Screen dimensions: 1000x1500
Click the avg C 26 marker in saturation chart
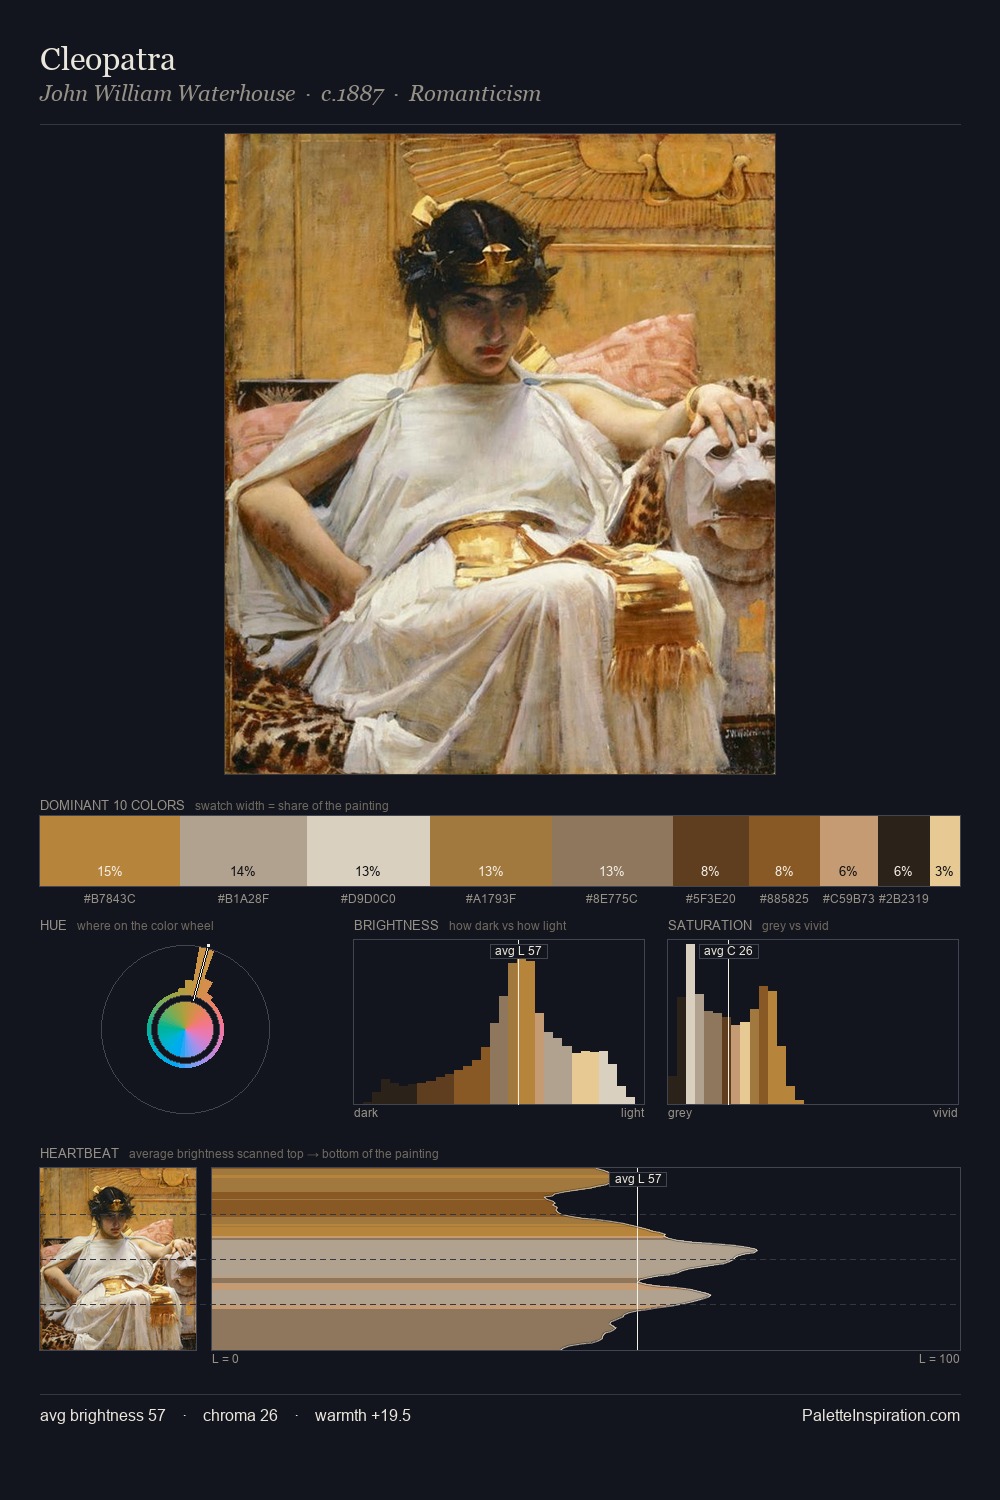(x=728, y=951)
